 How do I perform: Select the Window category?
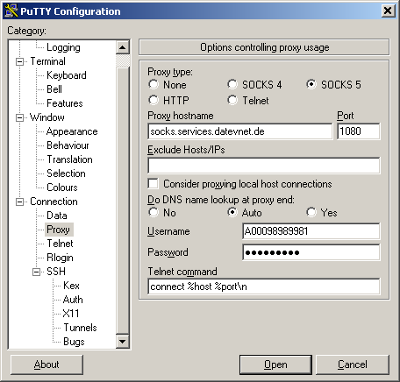[47, 117]
